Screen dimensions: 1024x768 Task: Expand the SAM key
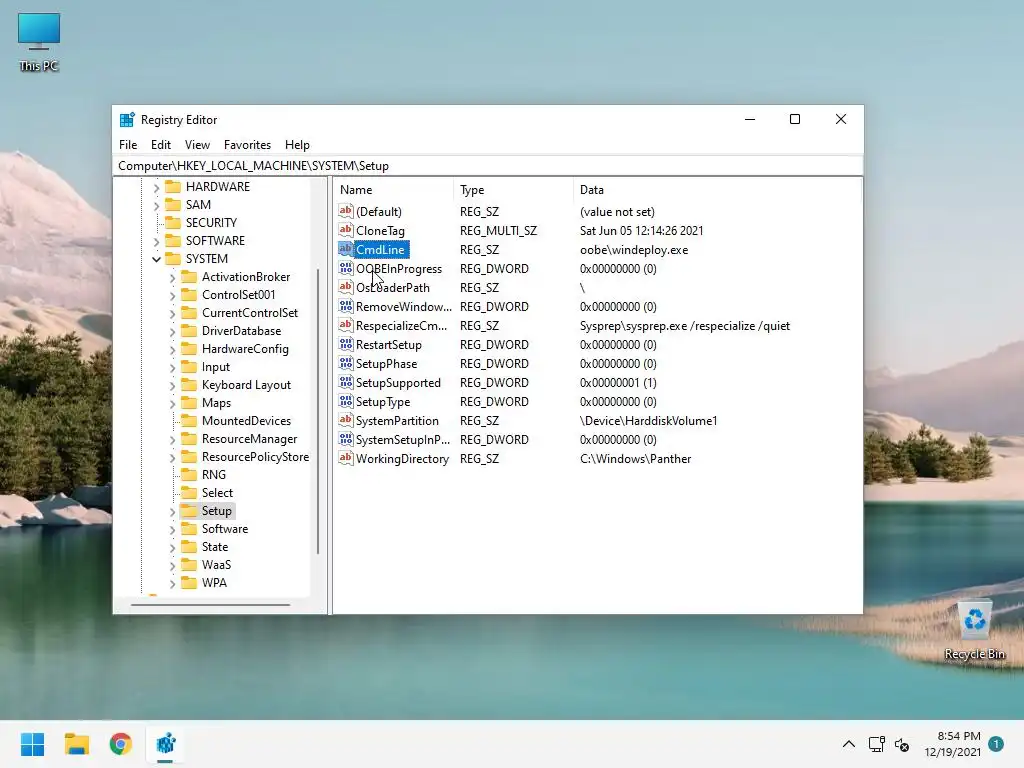(x=156, y=205)
